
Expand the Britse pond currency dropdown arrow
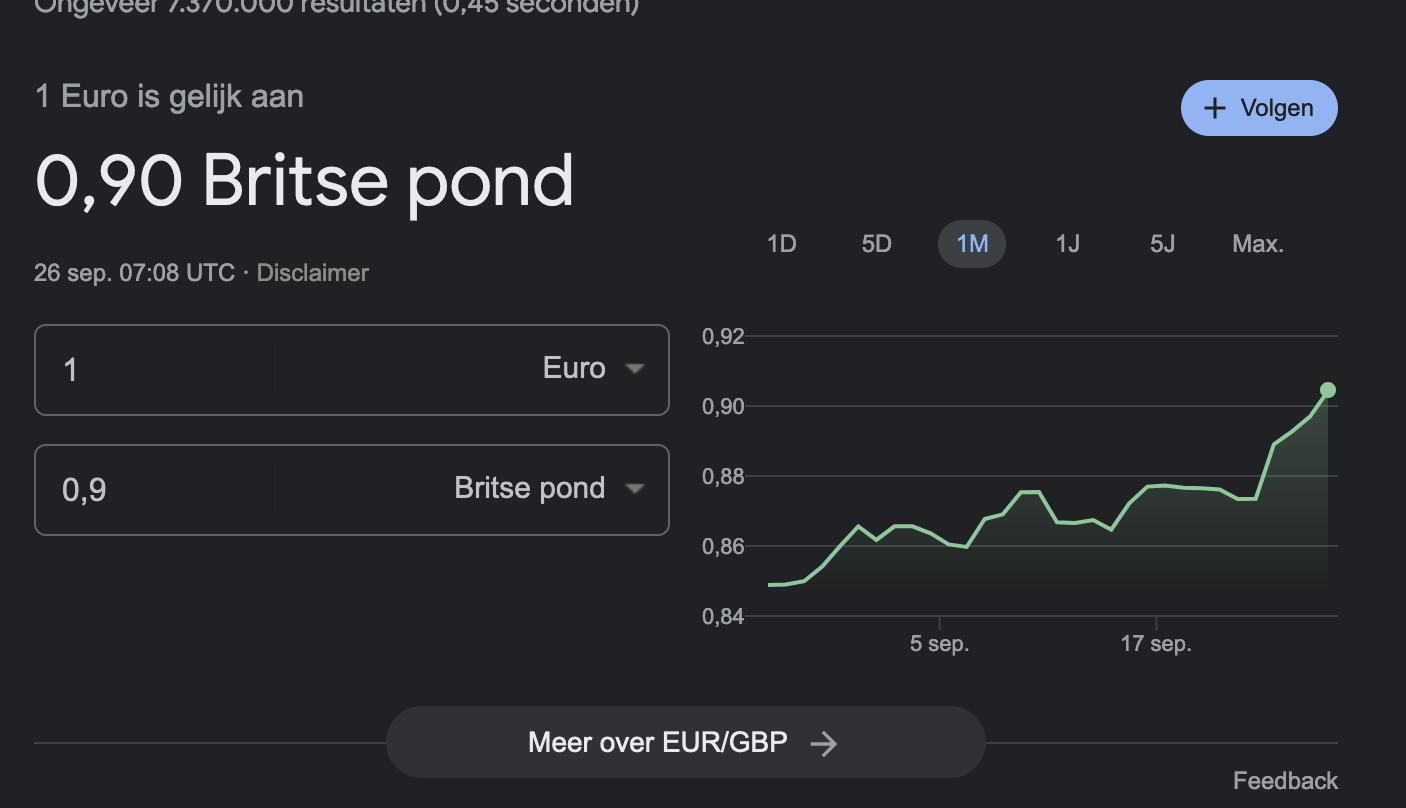tap(634, 489)
